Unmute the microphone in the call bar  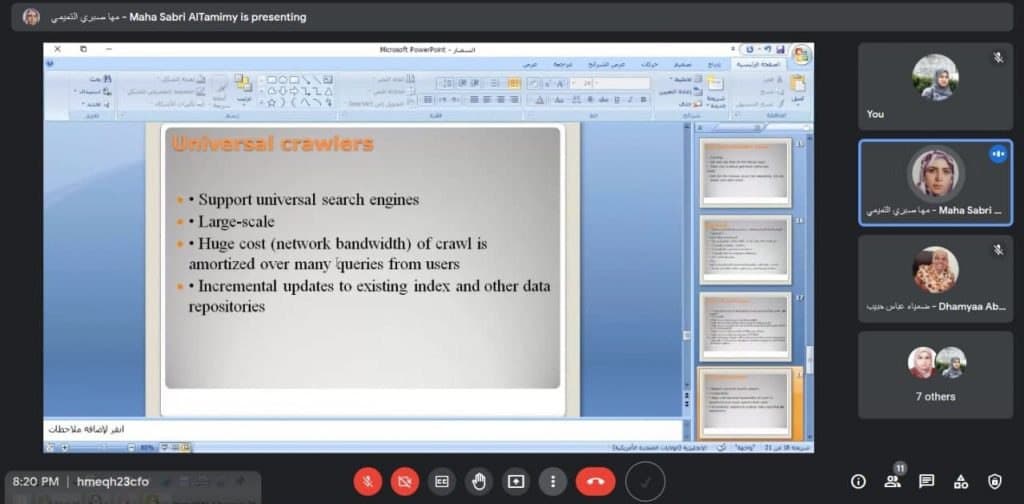pyautogui.click(x=368, y=481)
